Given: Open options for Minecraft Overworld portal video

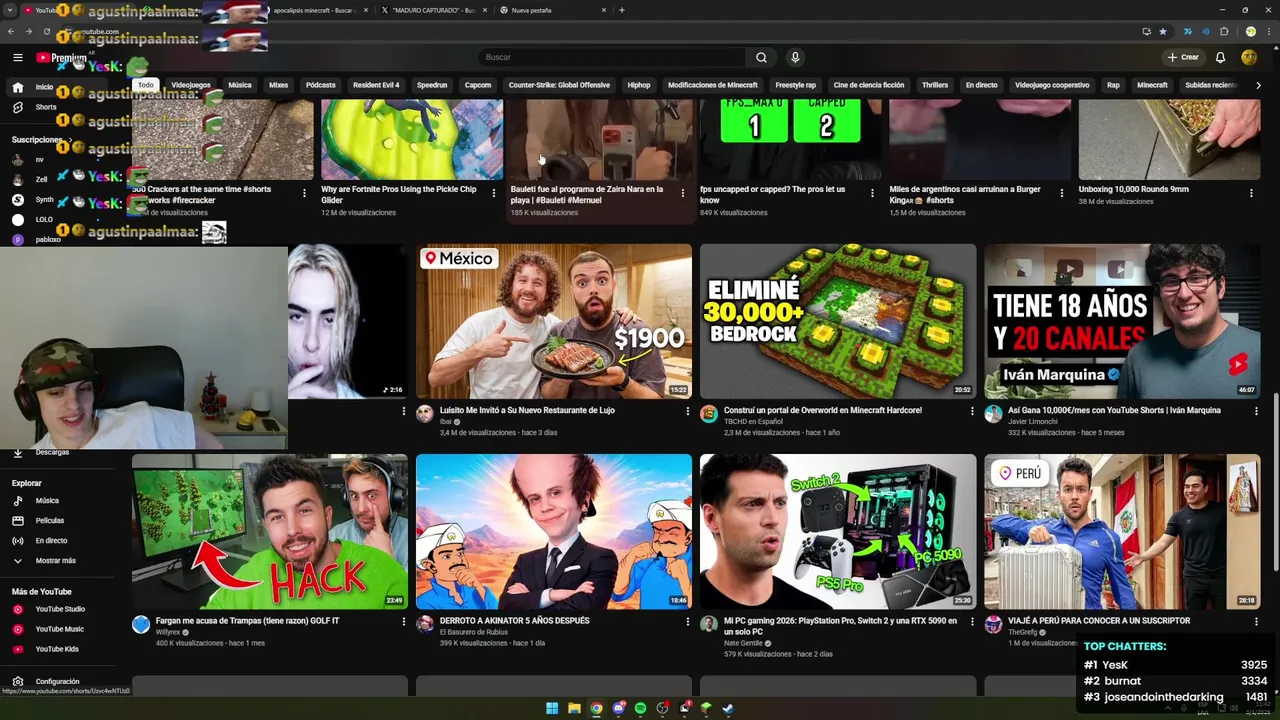Looking at the screenshot, I should click(971, 411).
